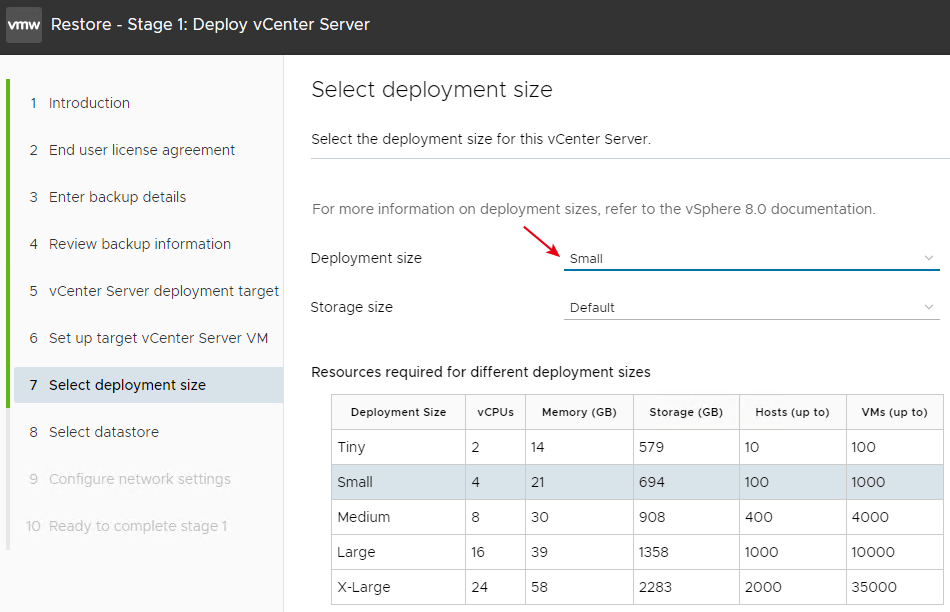Click the Deployment size field label
Image resolution: width=950 pixels, height=612 pixels.
point(366,258)
